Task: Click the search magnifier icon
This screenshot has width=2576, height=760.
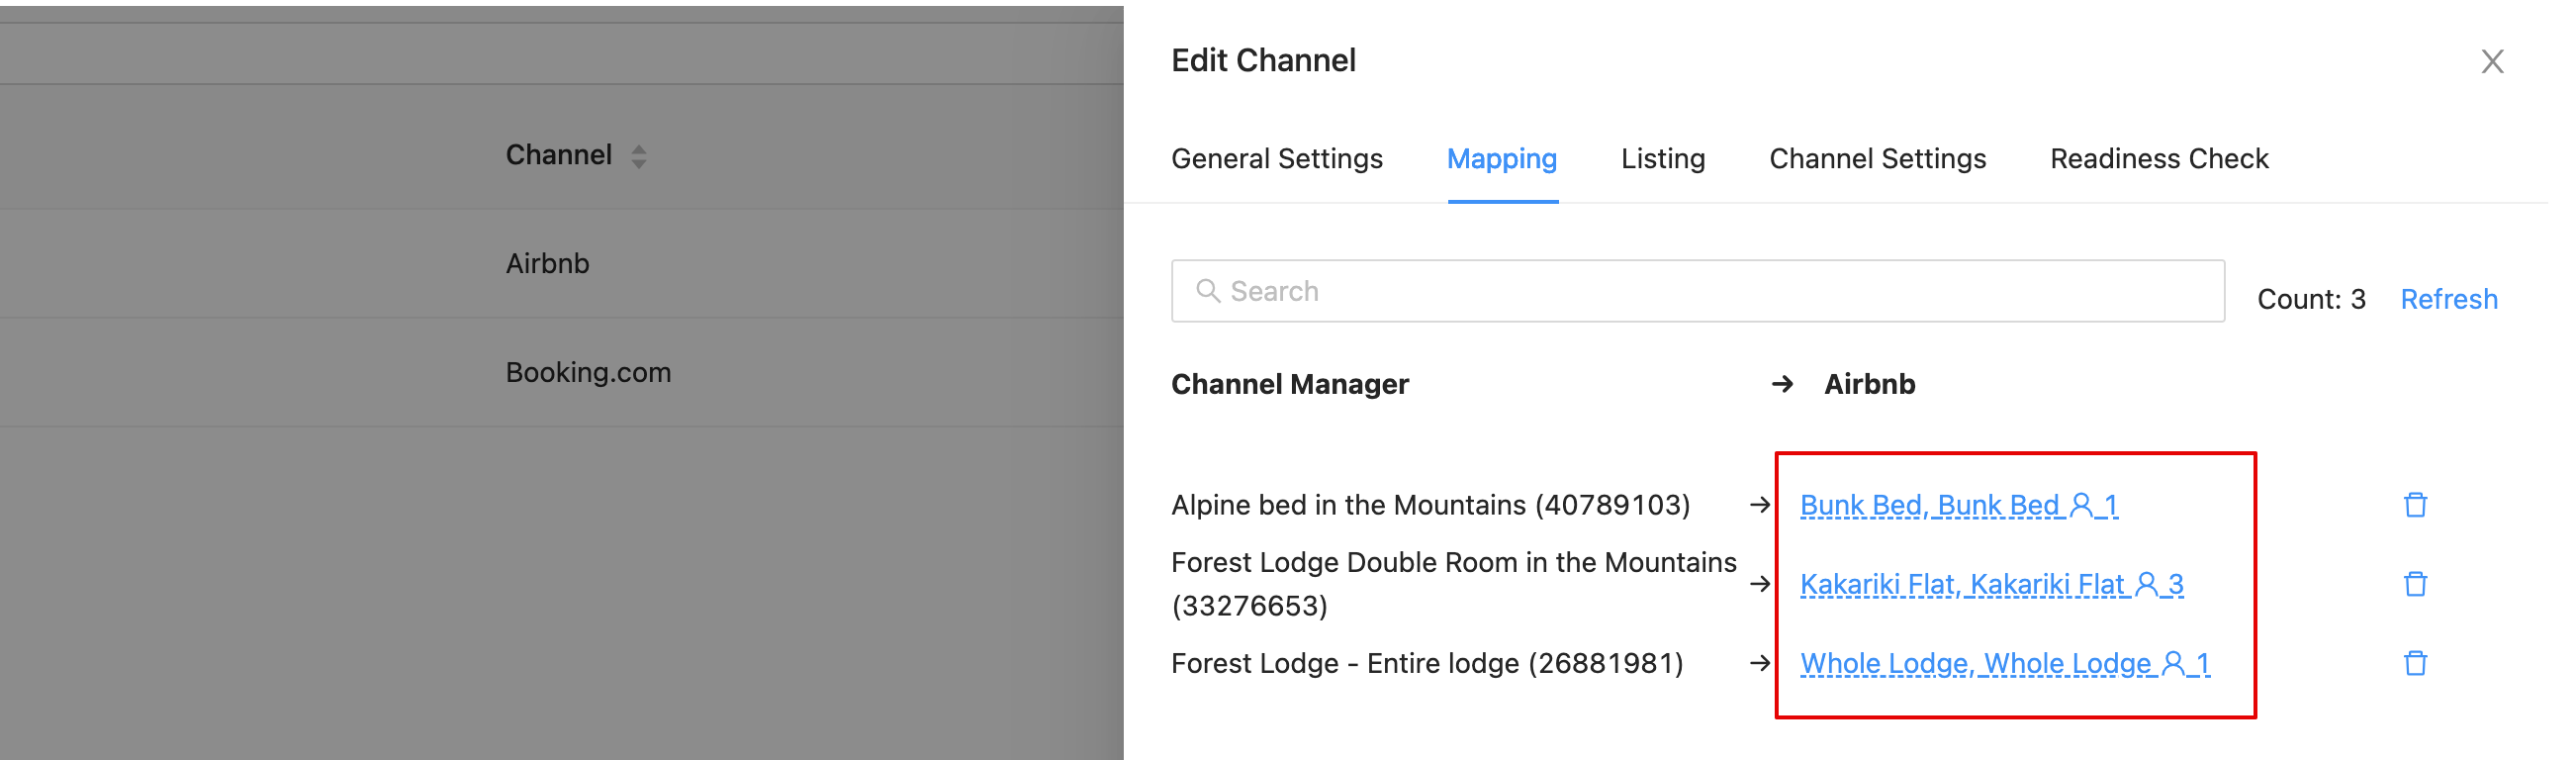Action: tap(1208, 291)
